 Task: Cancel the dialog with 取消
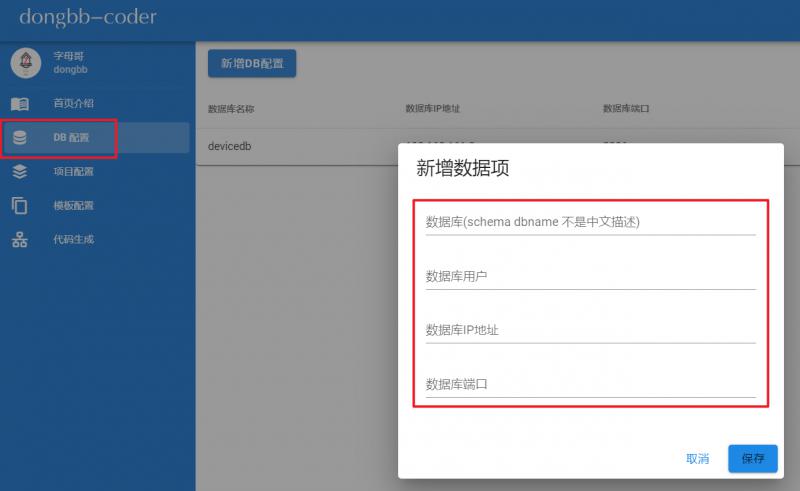[697, 458]
